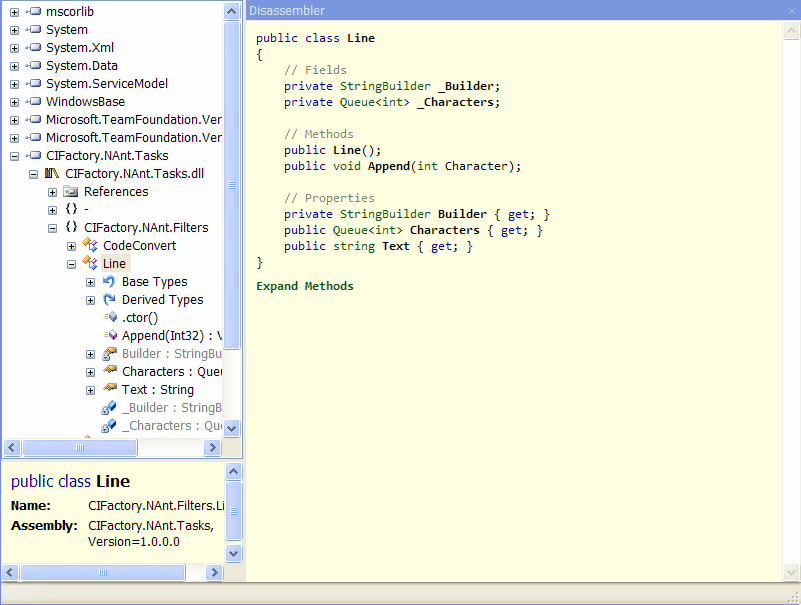The width and height of the screenshot is (801, 605).
Task: Click the Derived Types icon
Action: 109,300
